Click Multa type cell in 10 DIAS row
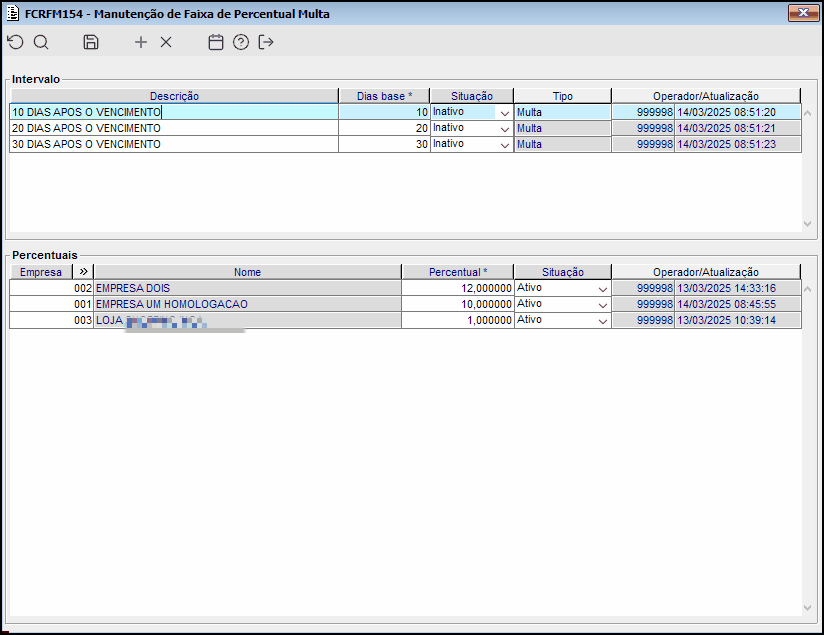Screen dimensions: 824x635 point(563,112)
